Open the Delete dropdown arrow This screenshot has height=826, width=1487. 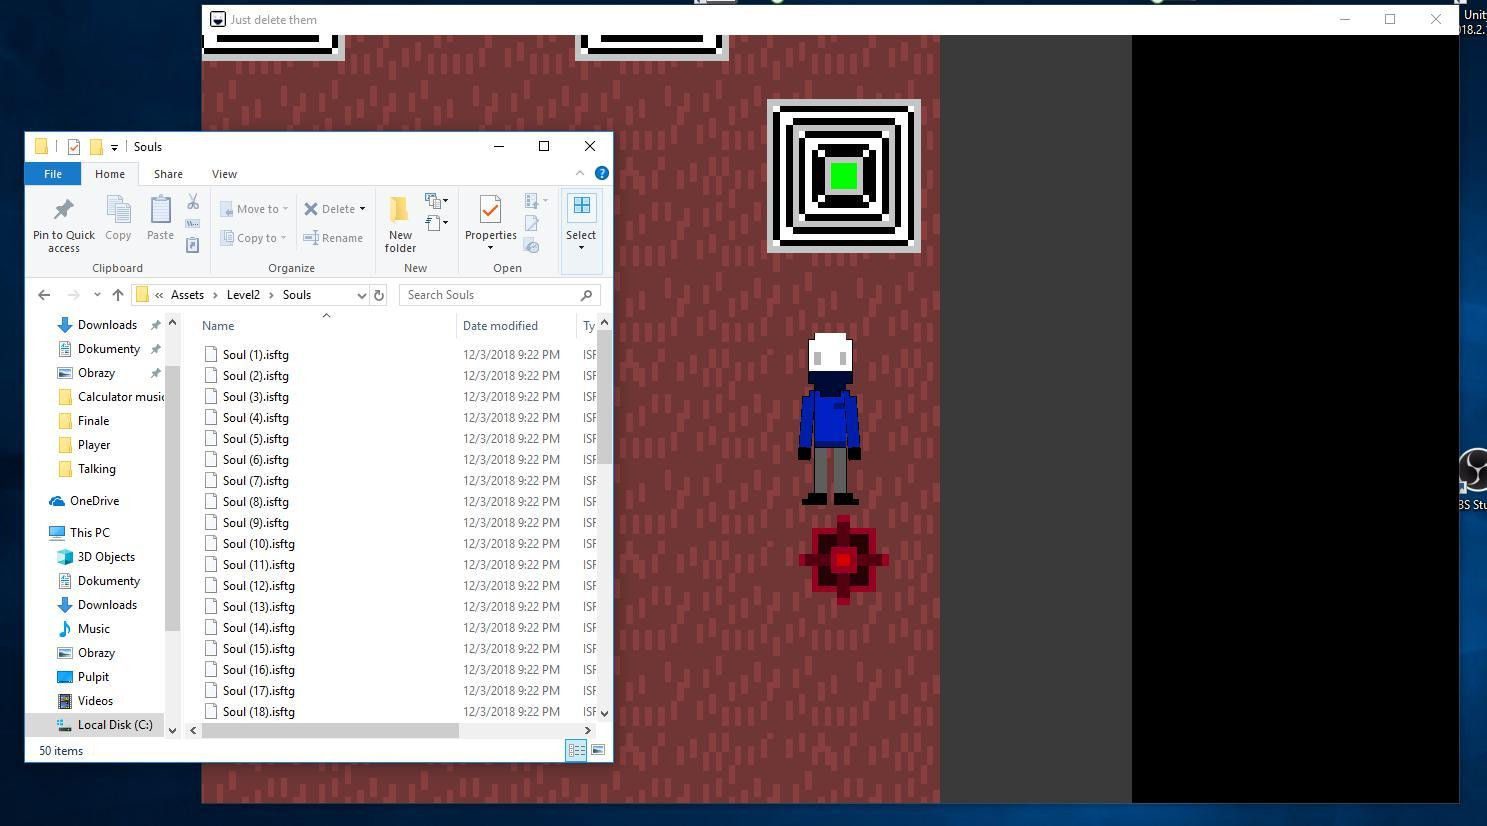point(362,209)
